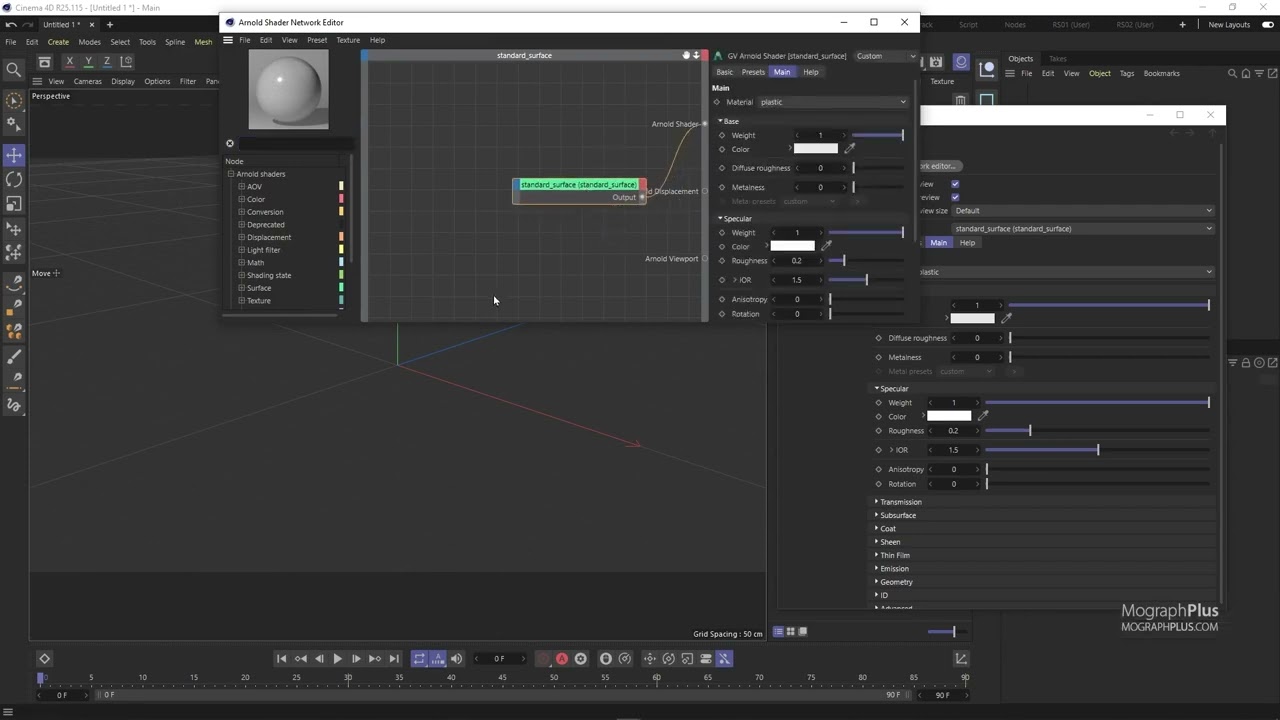Switch to Takes tab in Objects panel

click(x=1057, y=59)
